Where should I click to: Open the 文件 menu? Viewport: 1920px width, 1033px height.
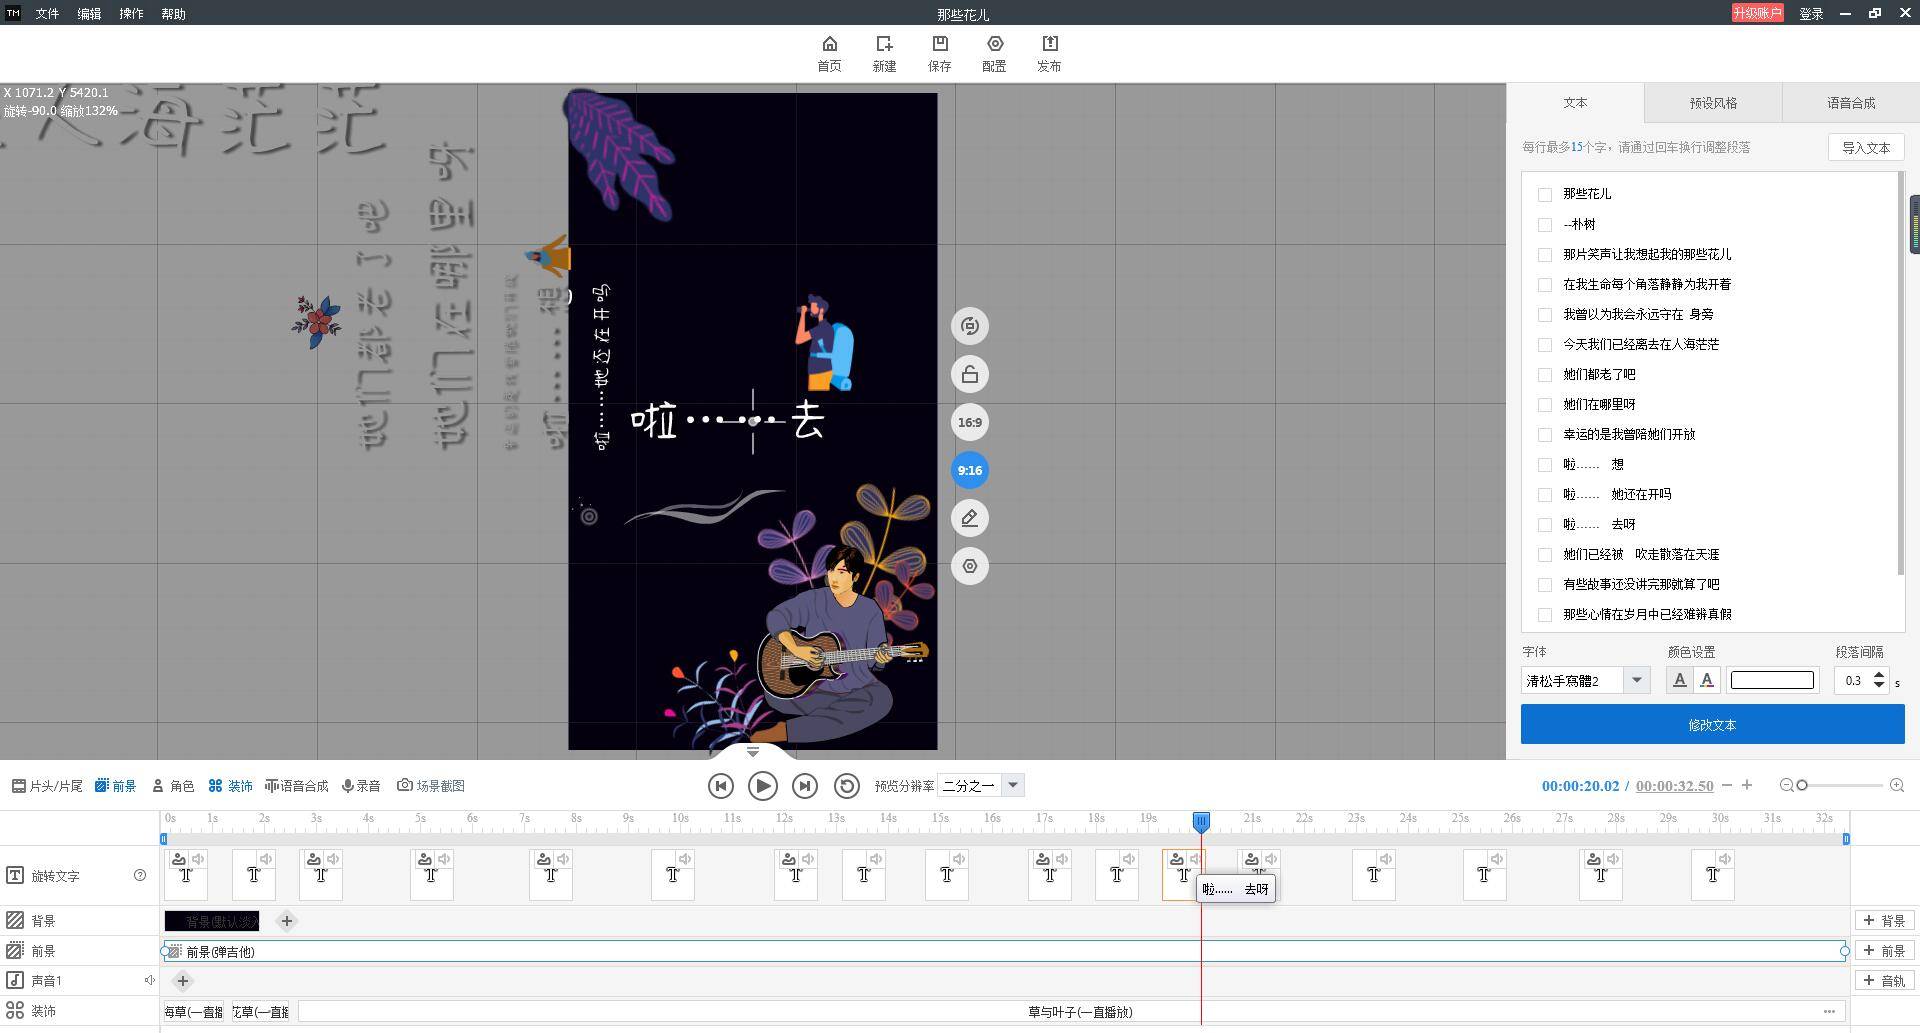click(47, 14)
